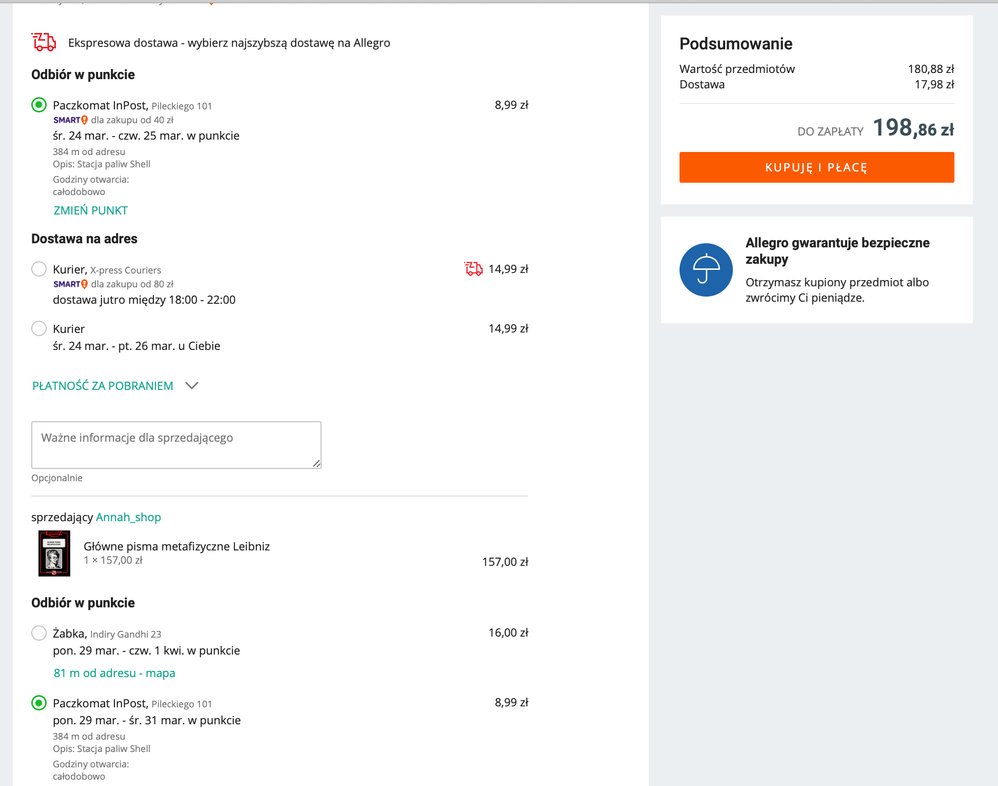Click red express truck icon beside 14,99 zł
The width and height of the screenshot is (998, 786).
click(474, 269)
